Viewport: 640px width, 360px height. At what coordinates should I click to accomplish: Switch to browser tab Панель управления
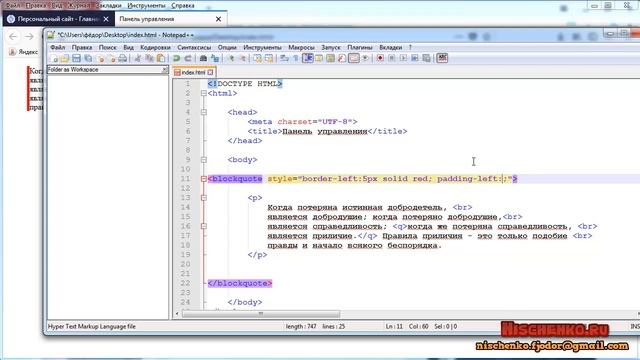tap(171, 19)
